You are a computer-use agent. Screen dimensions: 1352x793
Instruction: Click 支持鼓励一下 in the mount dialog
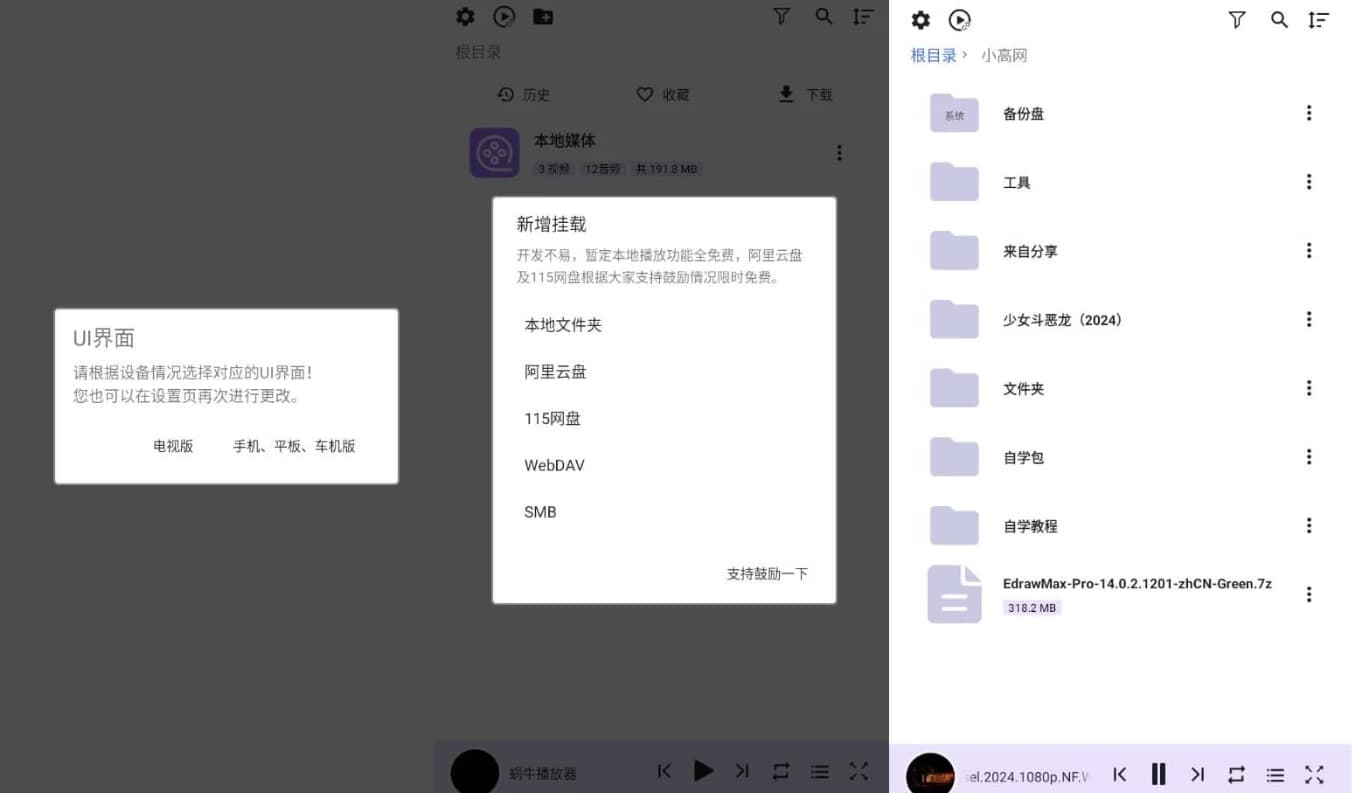point(767,573)
